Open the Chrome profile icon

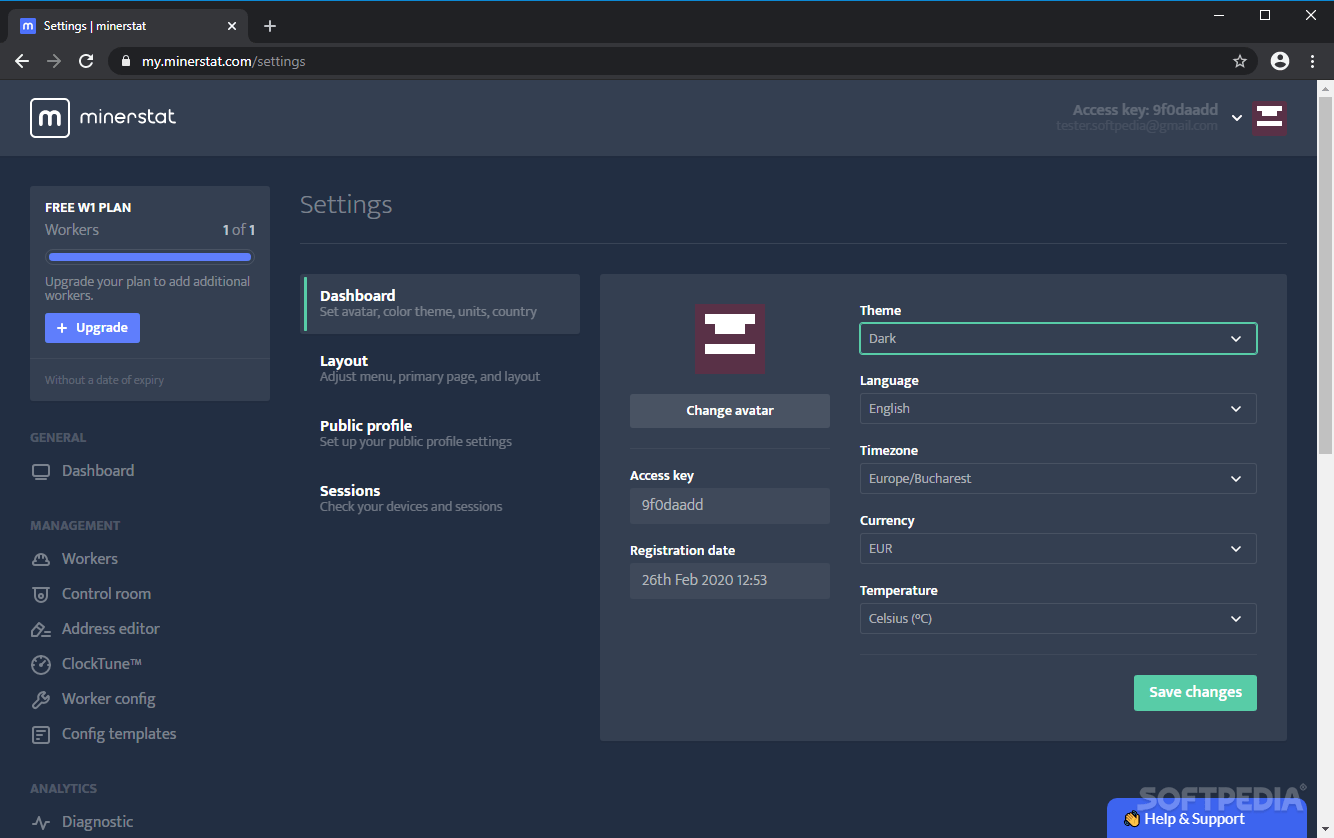[1280, 61]
